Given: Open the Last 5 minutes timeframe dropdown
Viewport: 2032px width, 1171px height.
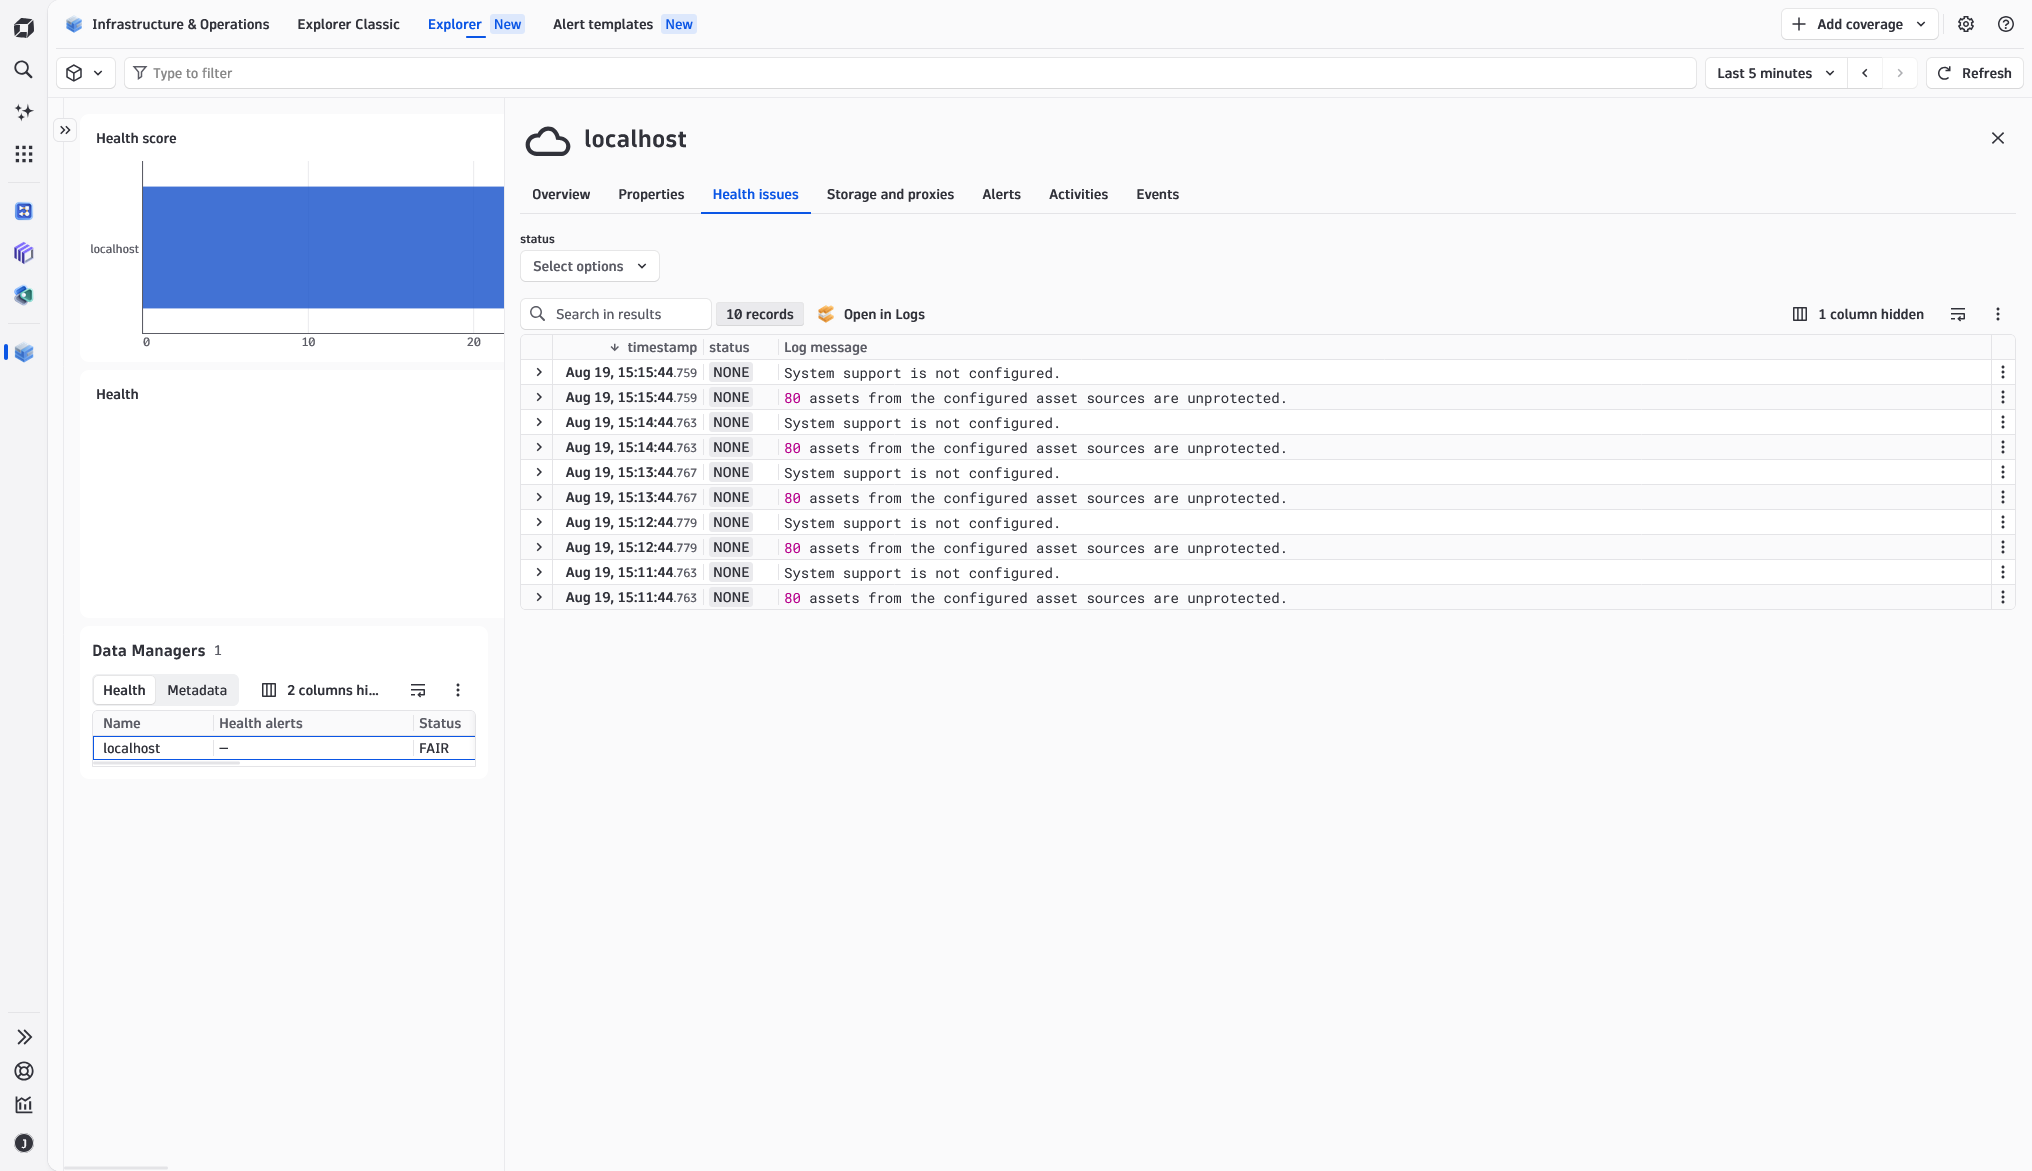Looking at the screenshot, I should 1776,73.
